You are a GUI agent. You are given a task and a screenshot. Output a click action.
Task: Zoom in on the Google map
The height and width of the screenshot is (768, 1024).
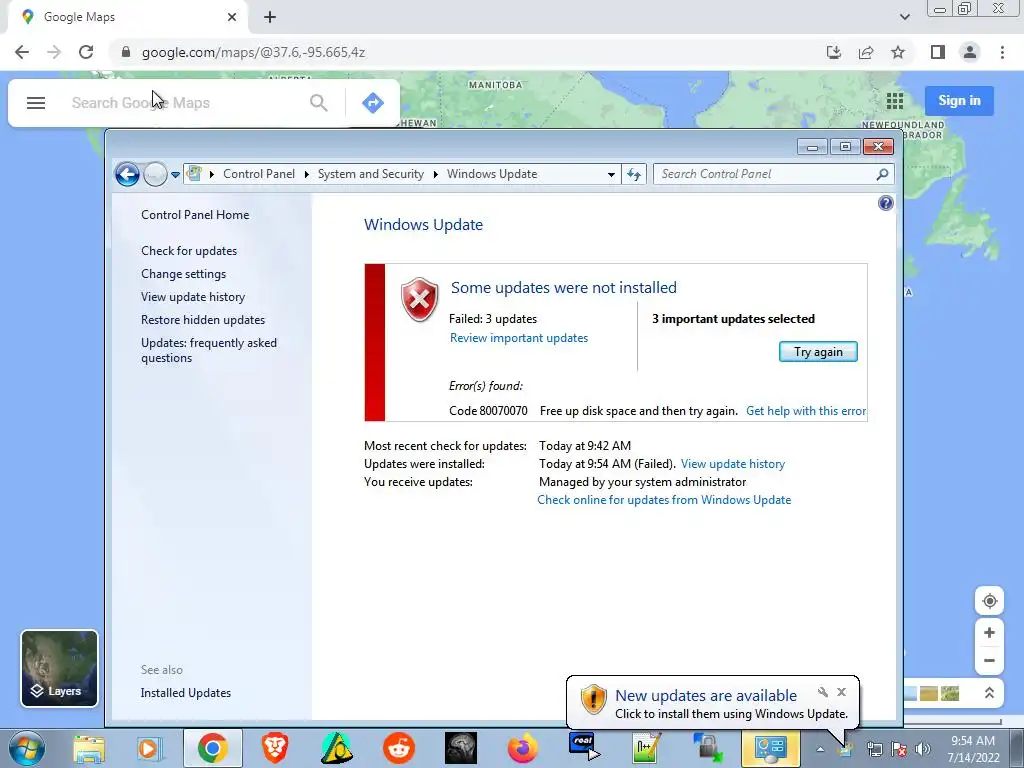click(989, 633)
